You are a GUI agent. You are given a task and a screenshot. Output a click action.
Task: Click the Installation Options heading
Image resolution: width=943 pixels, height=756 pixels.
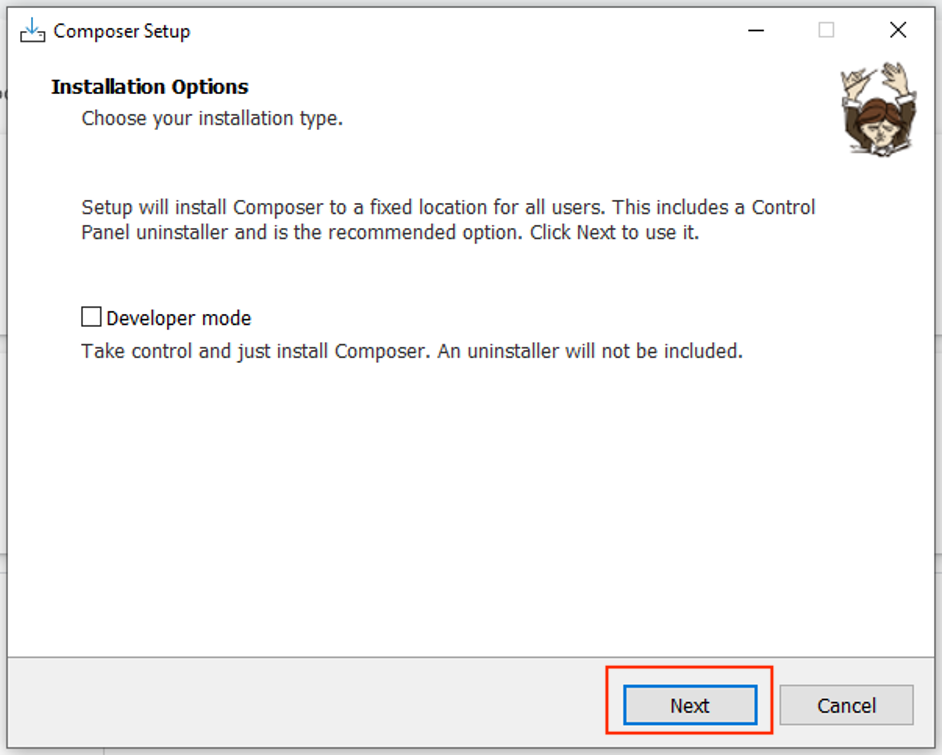tap(150, 87)
